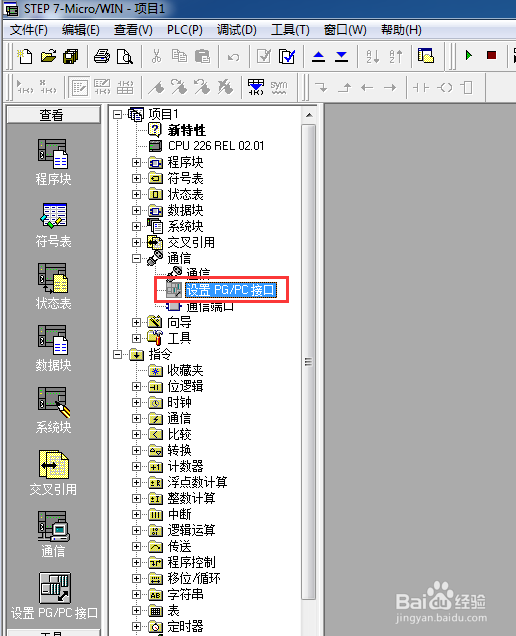Open 系统块 from the 查看 navigation bar
This screenshot has height=636, width=516.
coord(53,410)
